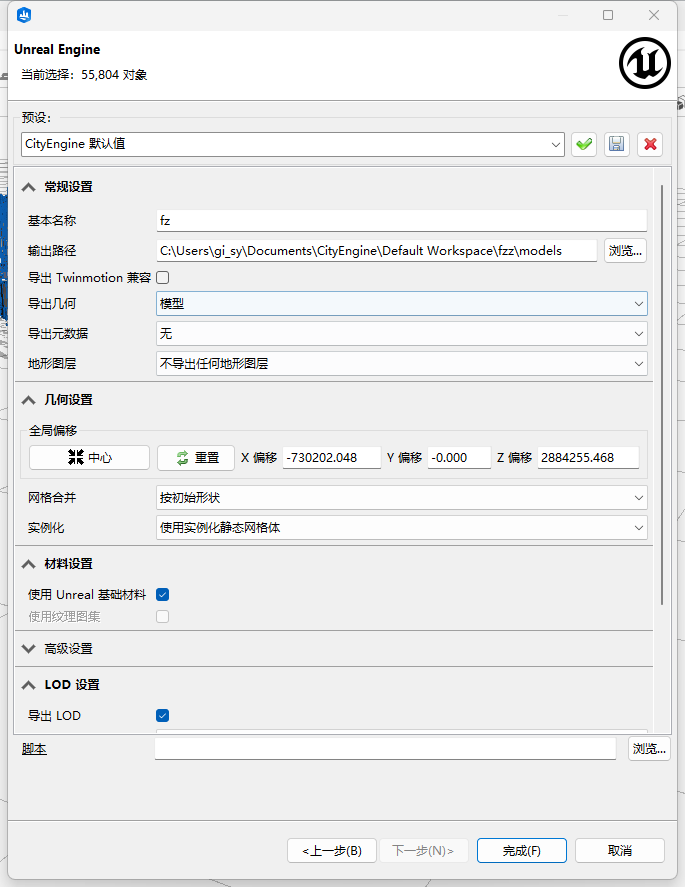Collapse the 材料设置 section
685x887 pixels.
pos(29,565)
